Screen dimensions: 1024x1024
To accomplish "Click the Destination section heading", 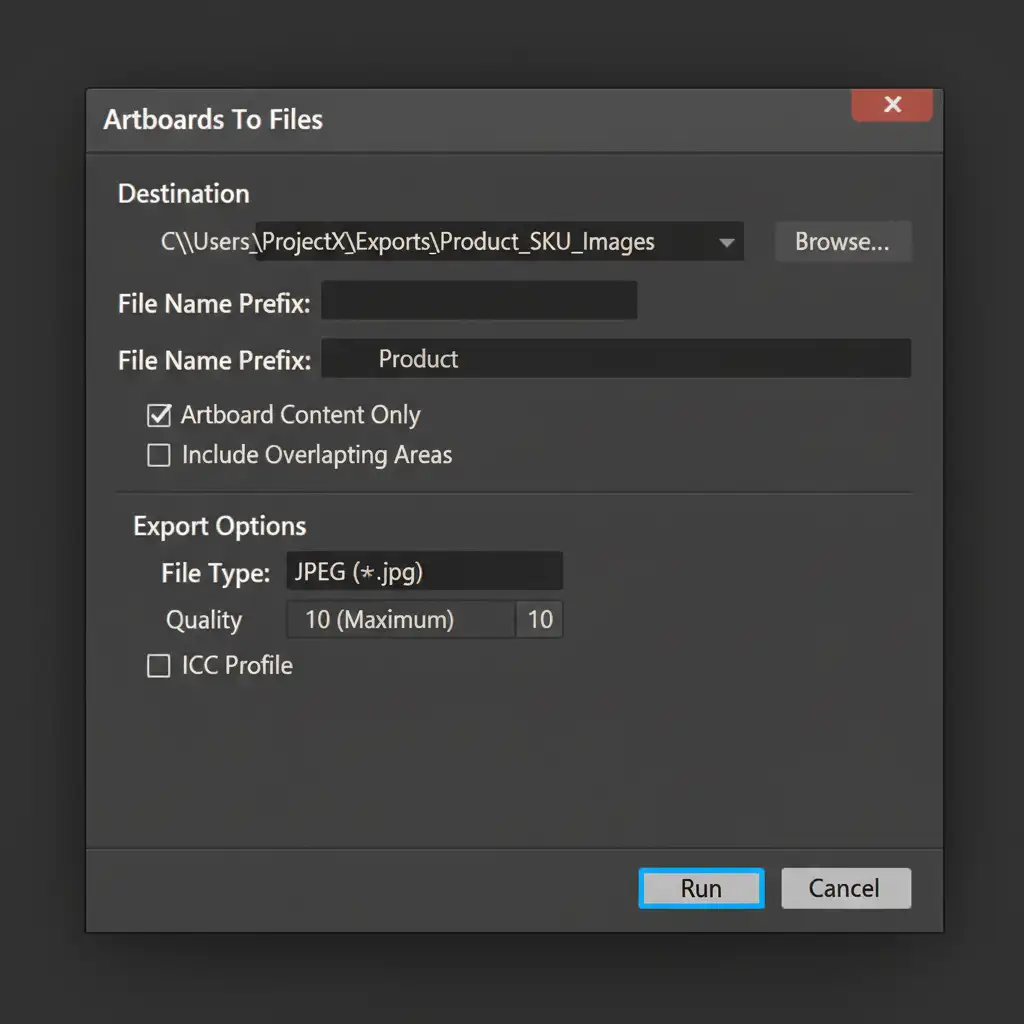I will 184,194.
